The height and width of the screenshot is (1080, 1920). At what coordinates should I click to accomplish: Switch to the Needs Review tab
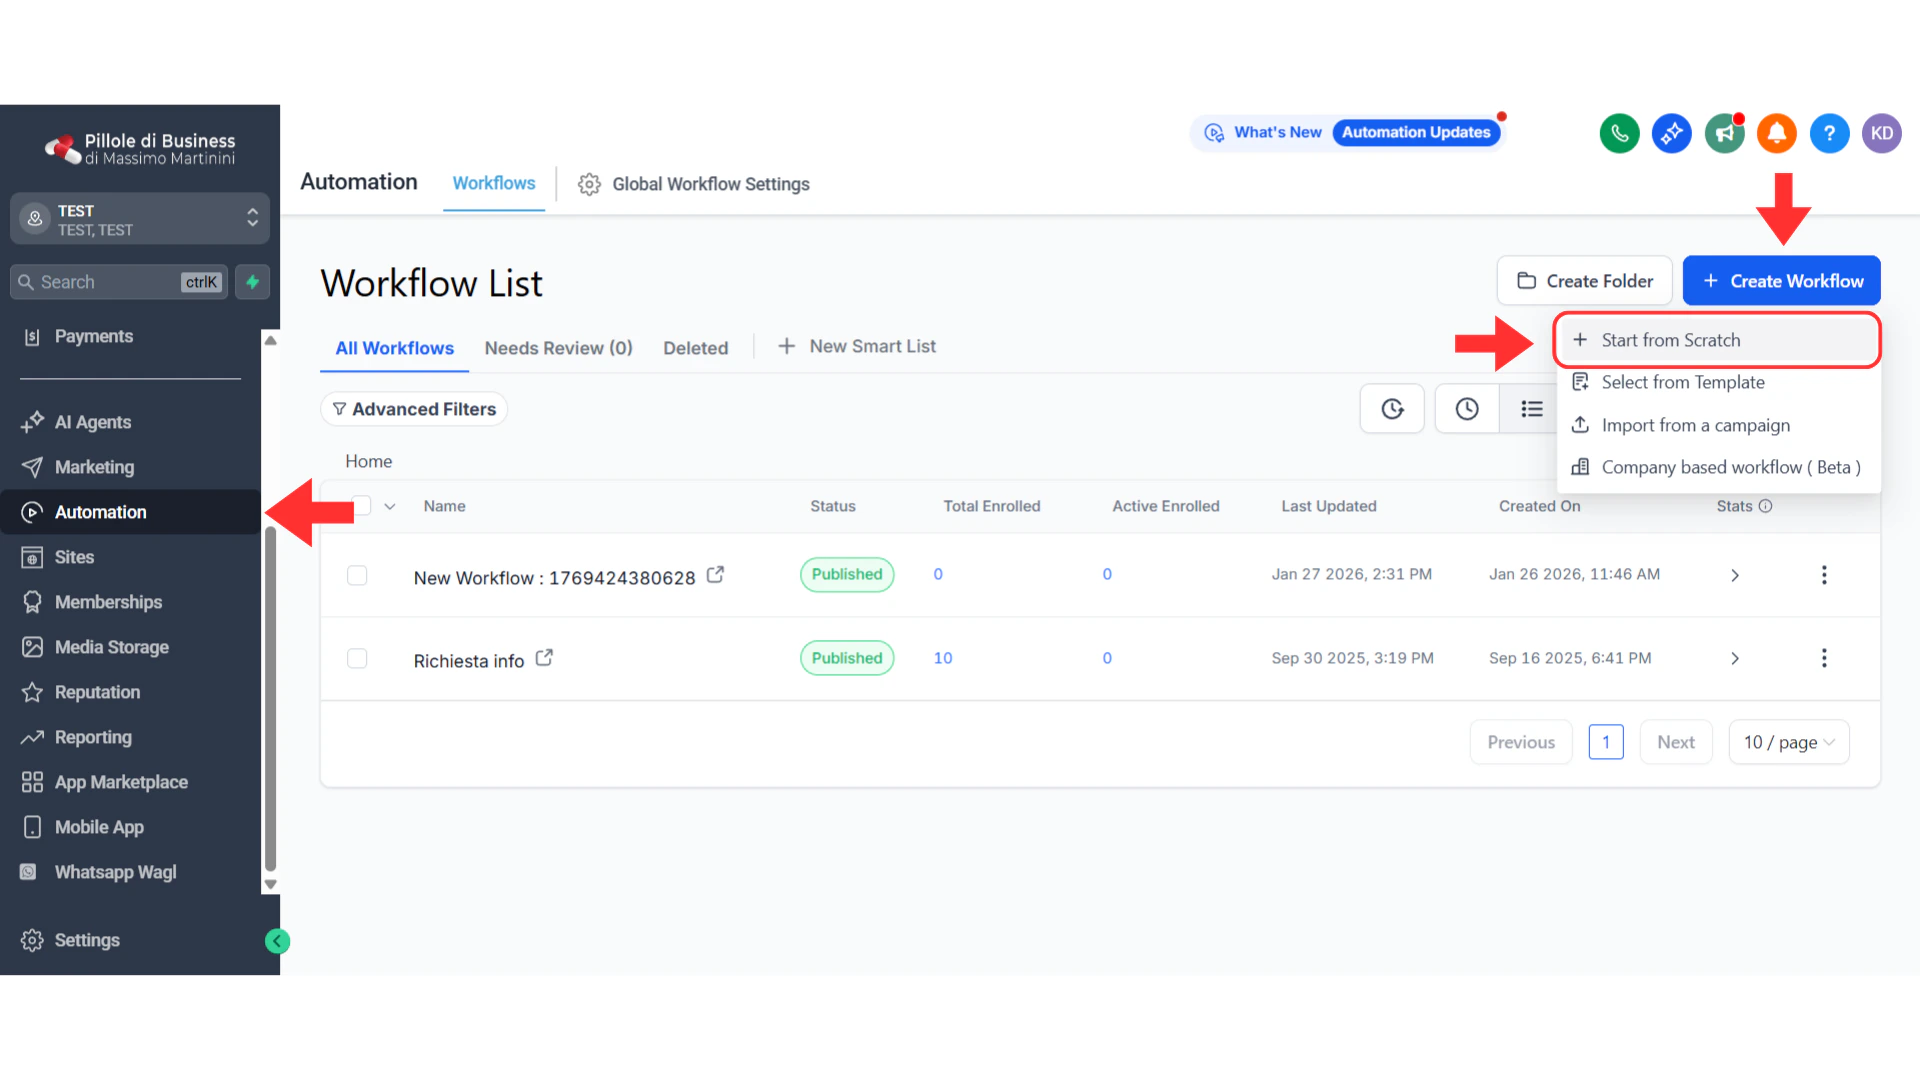click(558, 347)
